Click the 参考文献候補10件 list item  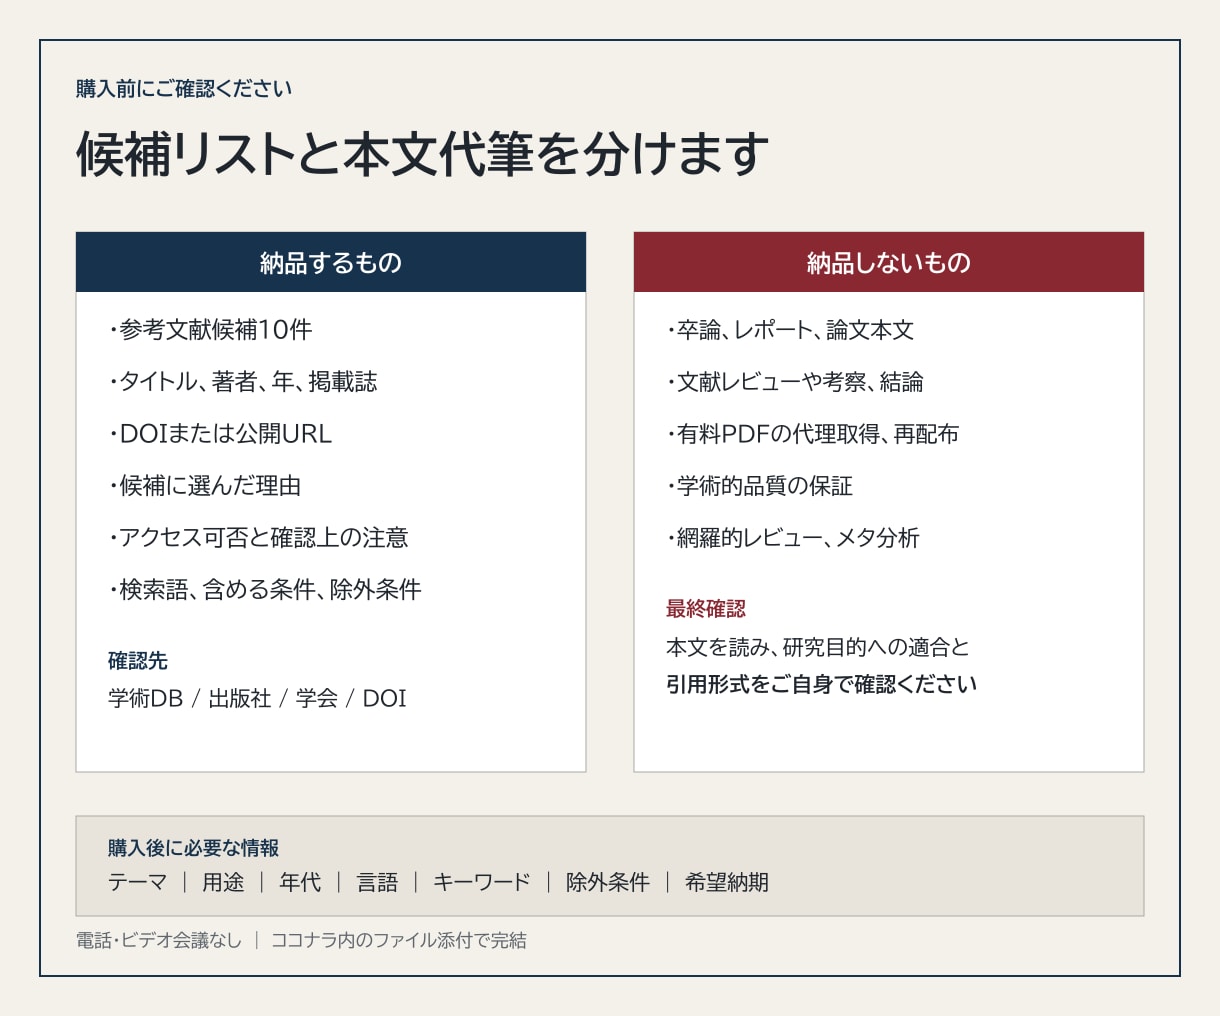211,330
